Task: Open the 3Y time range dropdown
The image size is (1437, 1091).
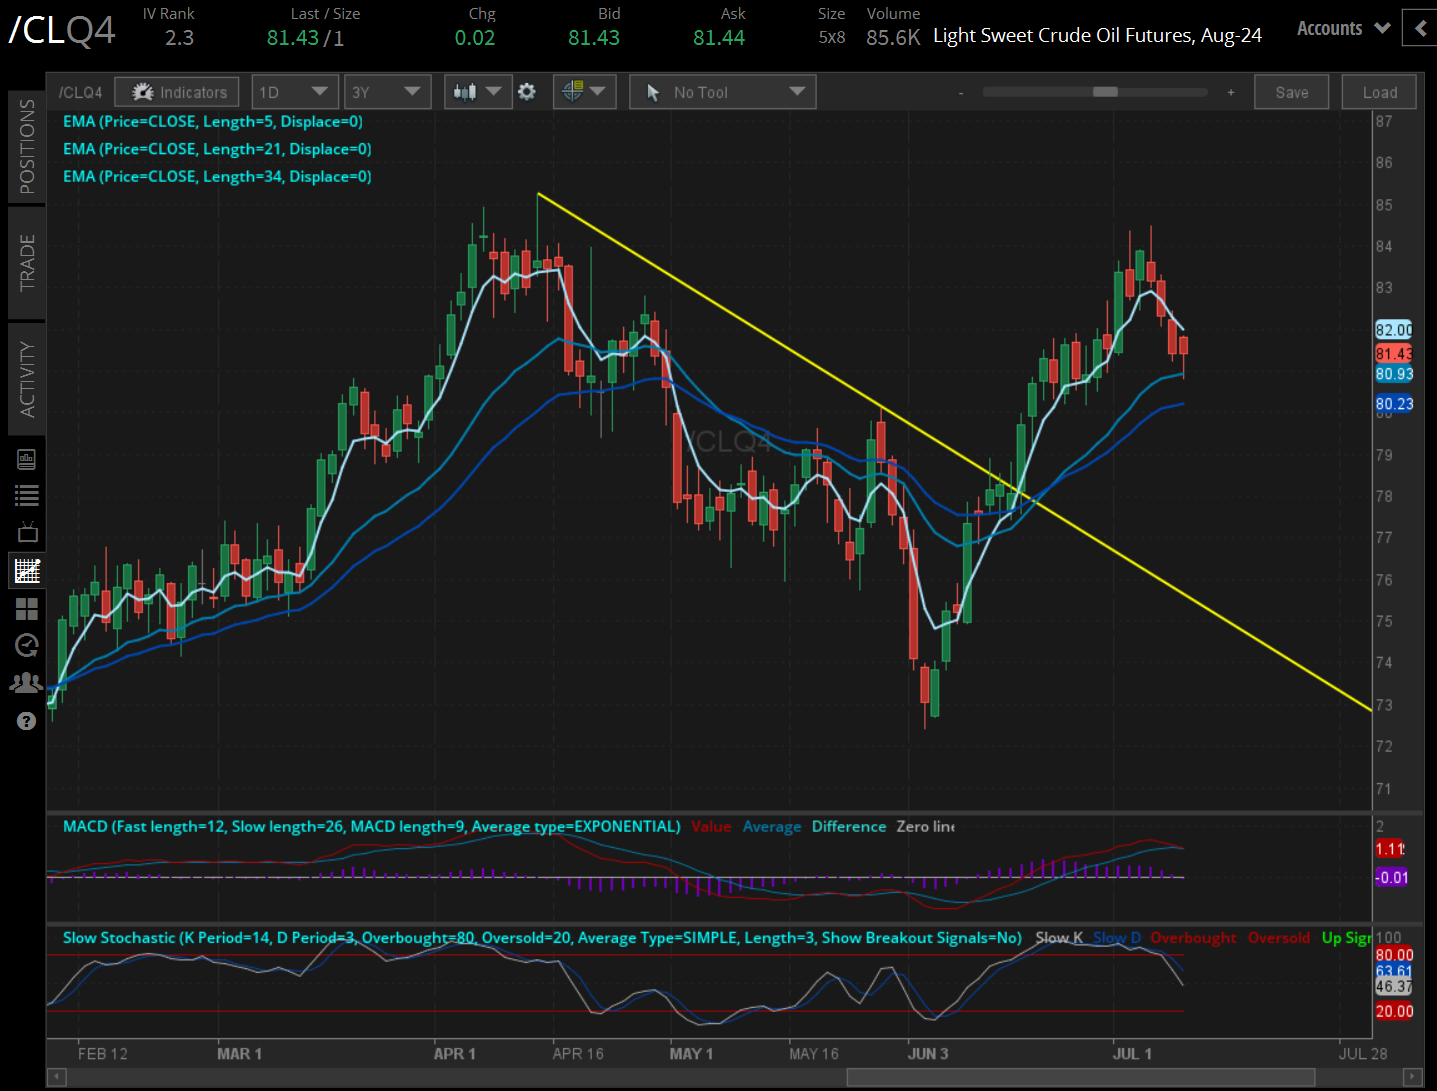Action: (388, 92)
